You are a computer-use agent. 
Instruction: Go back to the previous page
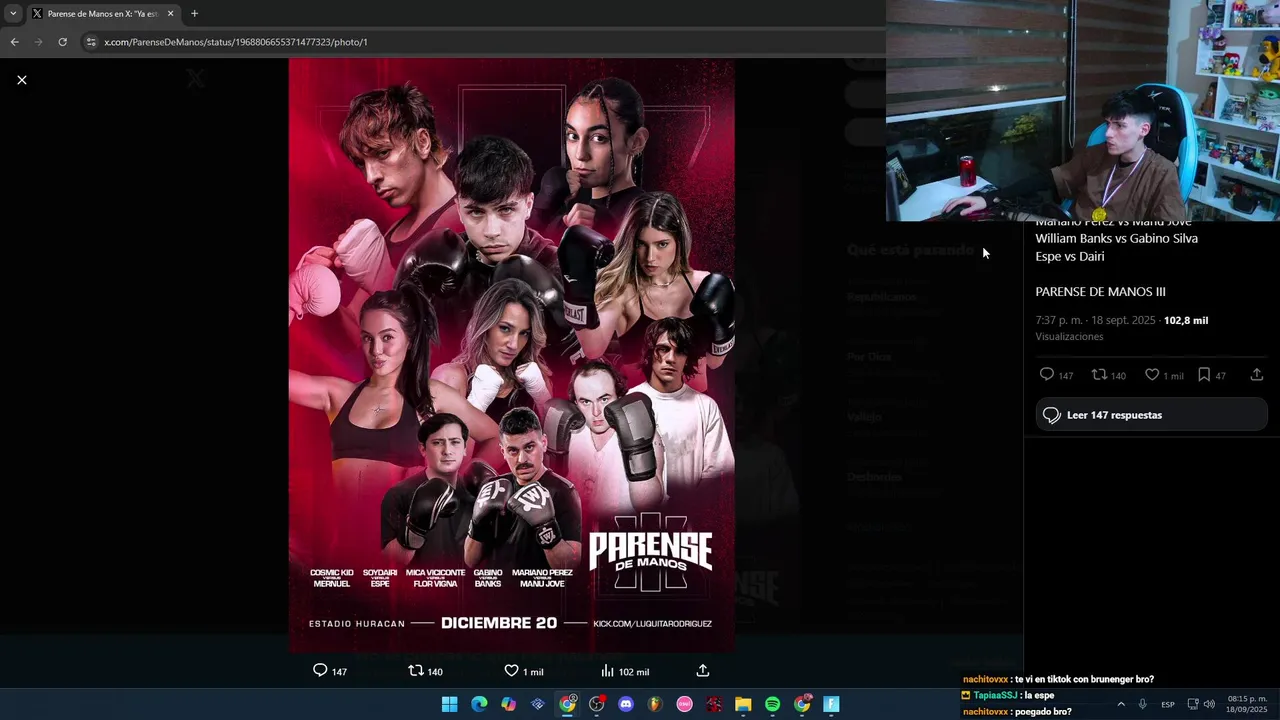coord(14,42)
